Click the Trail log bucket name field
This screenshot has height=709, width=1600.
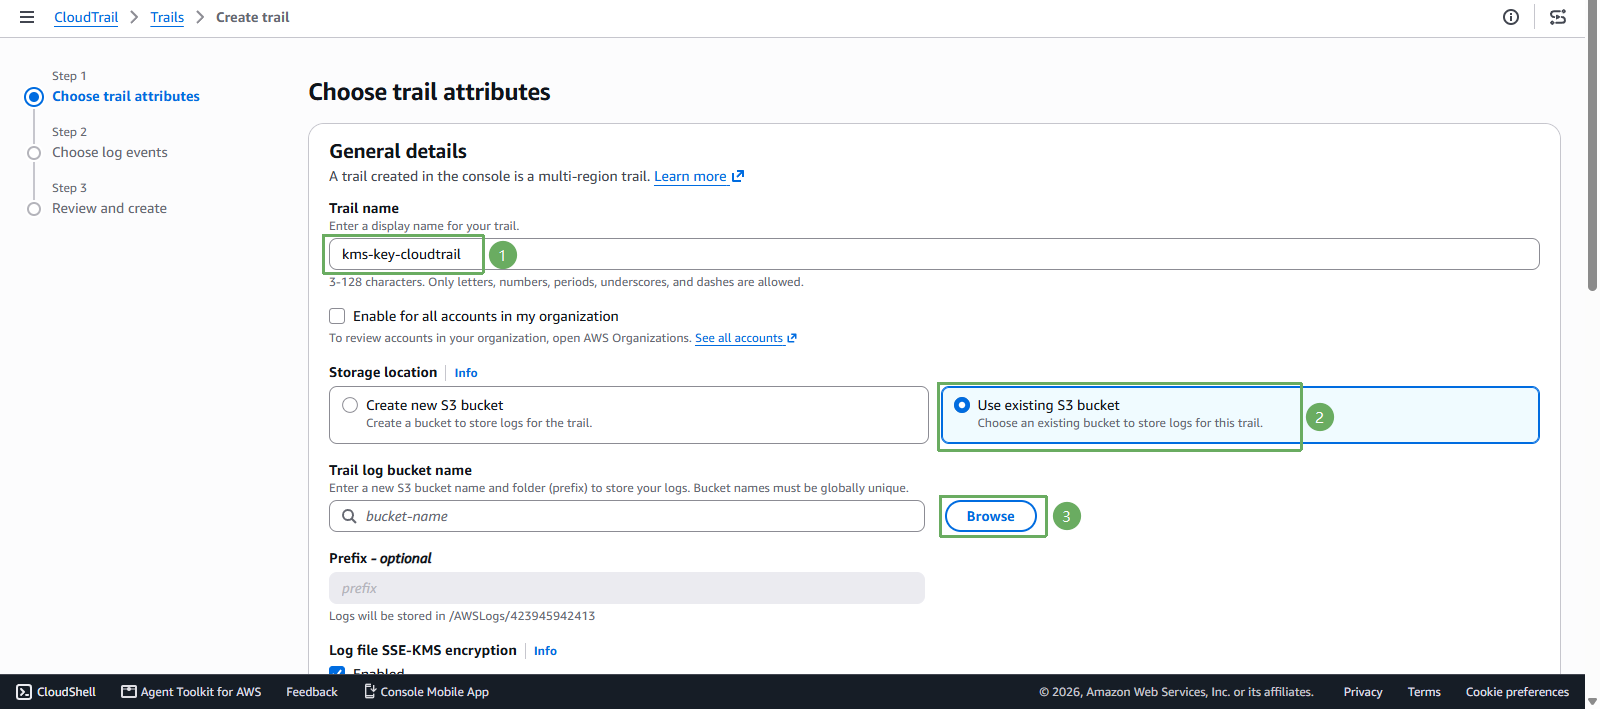(627, 516)
